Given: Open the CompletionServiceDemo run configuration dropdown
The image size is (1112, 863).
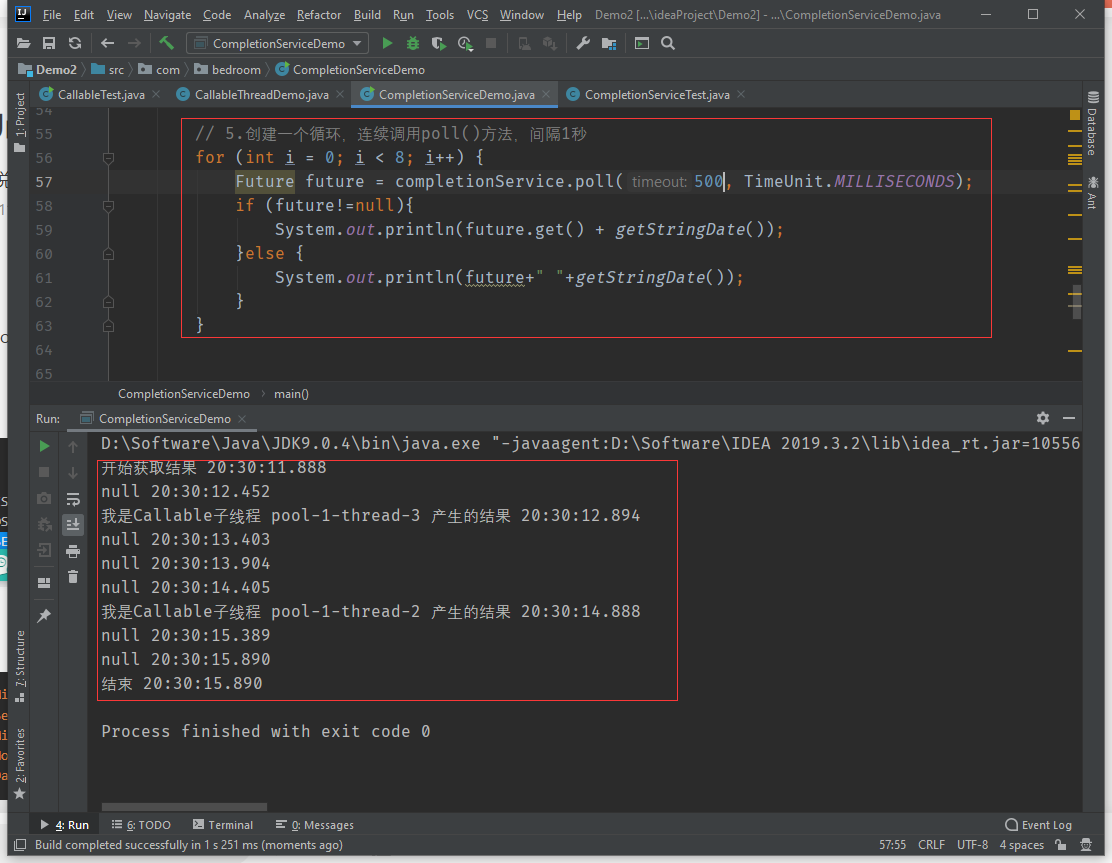Looking at the screenshot, I should tap(277, 43).
